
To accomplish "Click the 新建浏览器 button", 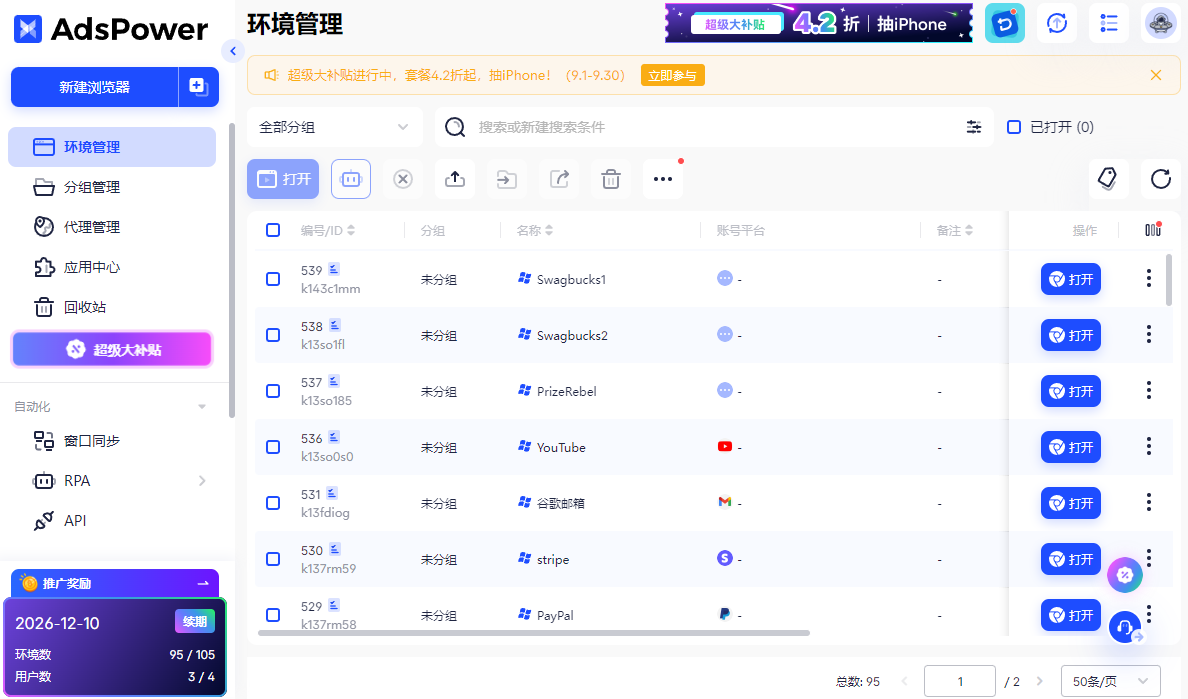I will 95,87.
